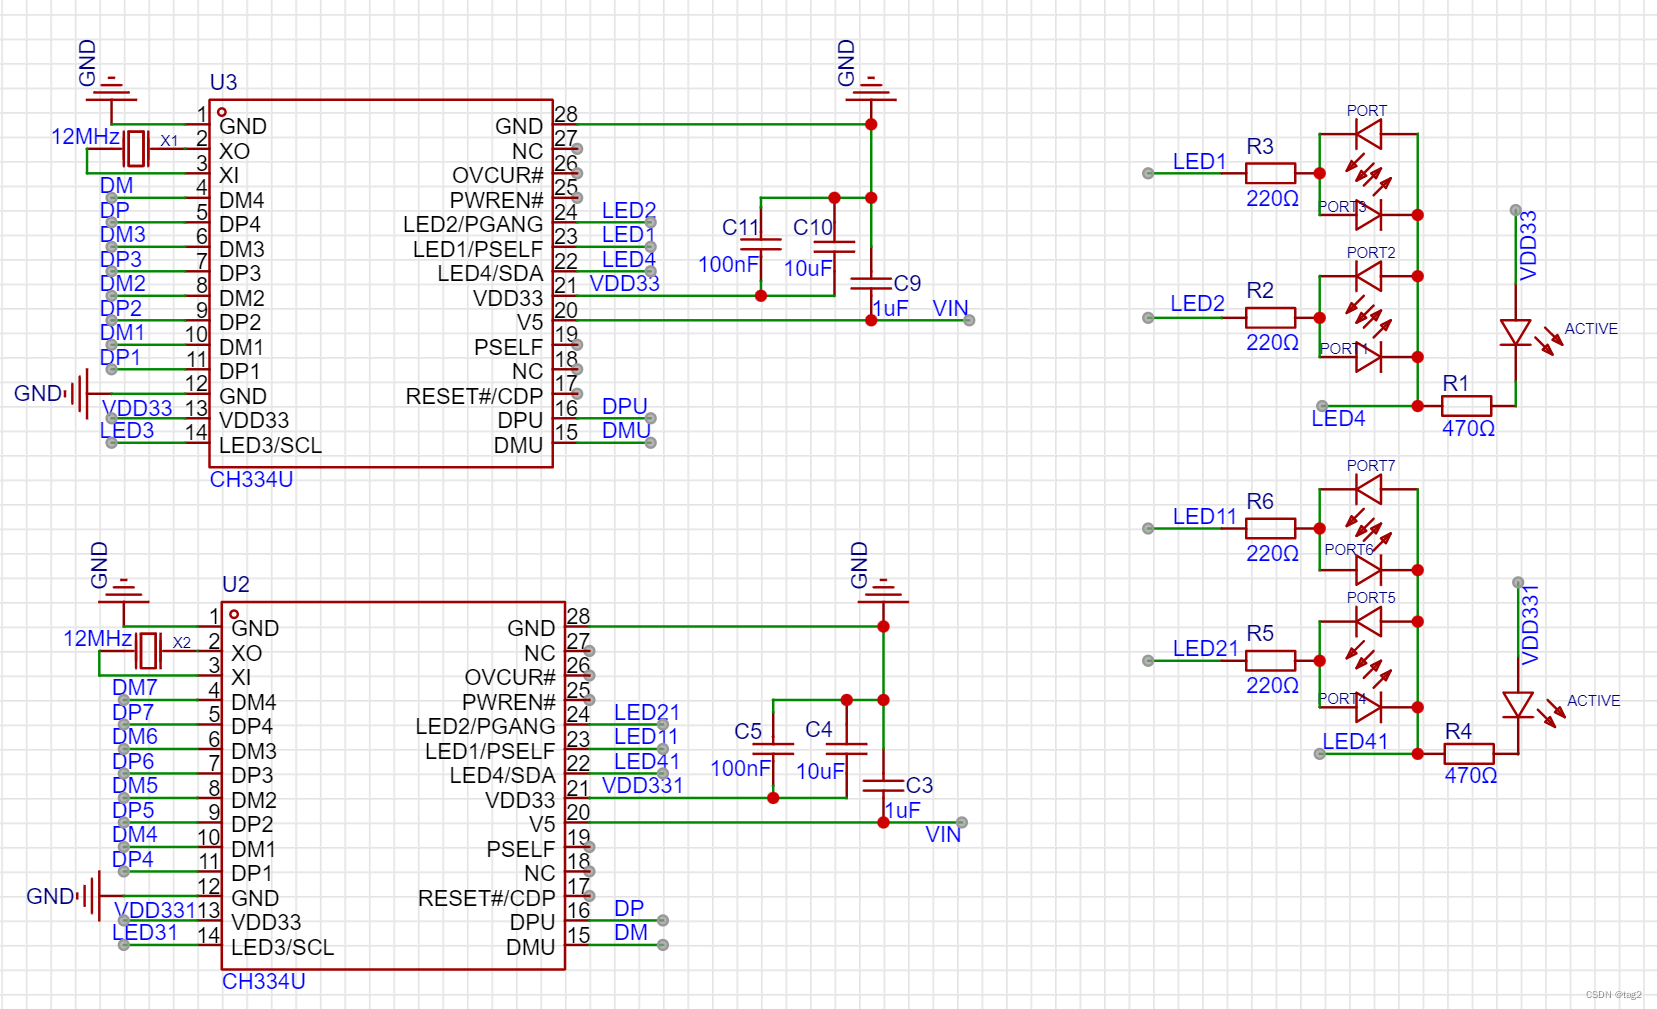Click the CH334U label below U2

click(x=264, y=981)
